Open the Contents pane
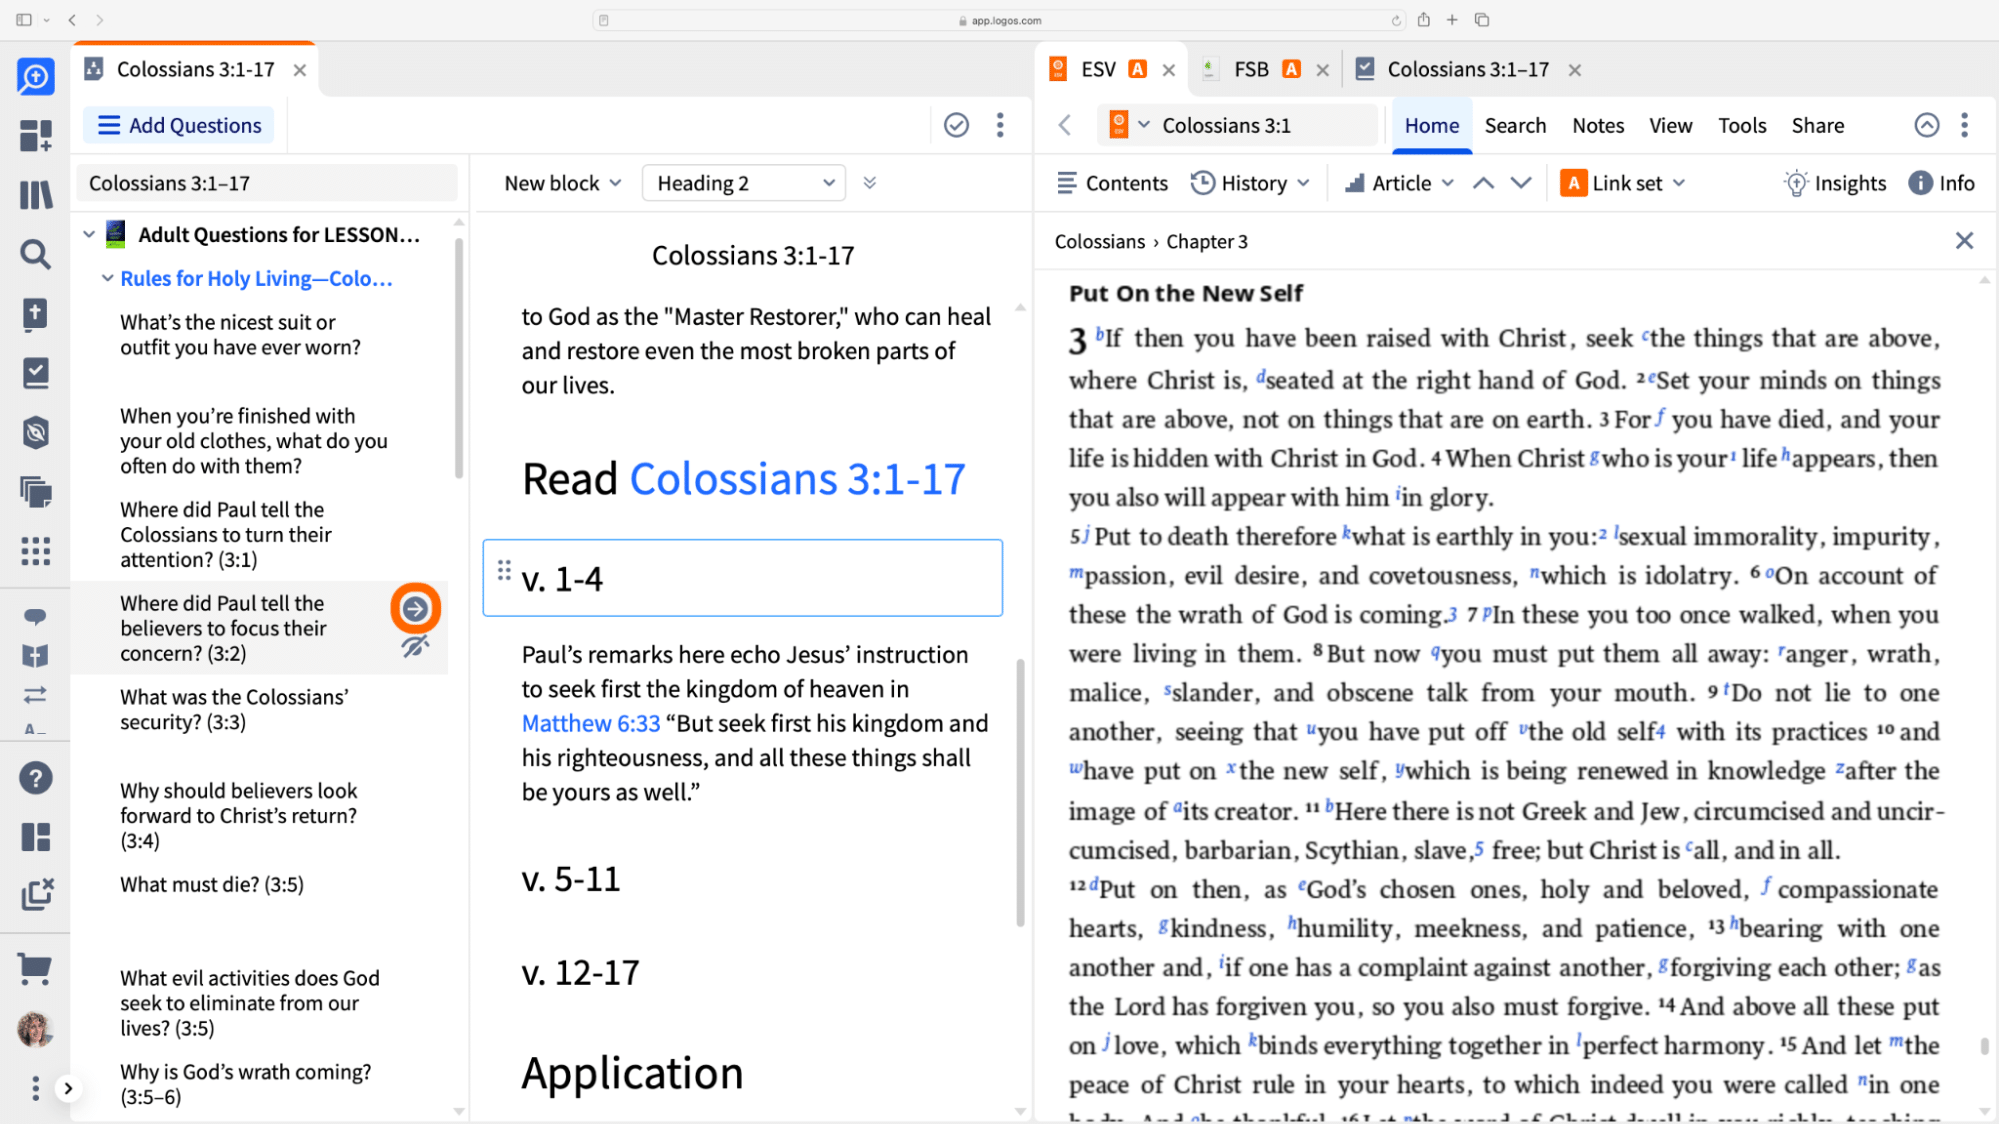This screenshot has height=1125, width=1999. pyautogui.click(x=1112, y=183)
